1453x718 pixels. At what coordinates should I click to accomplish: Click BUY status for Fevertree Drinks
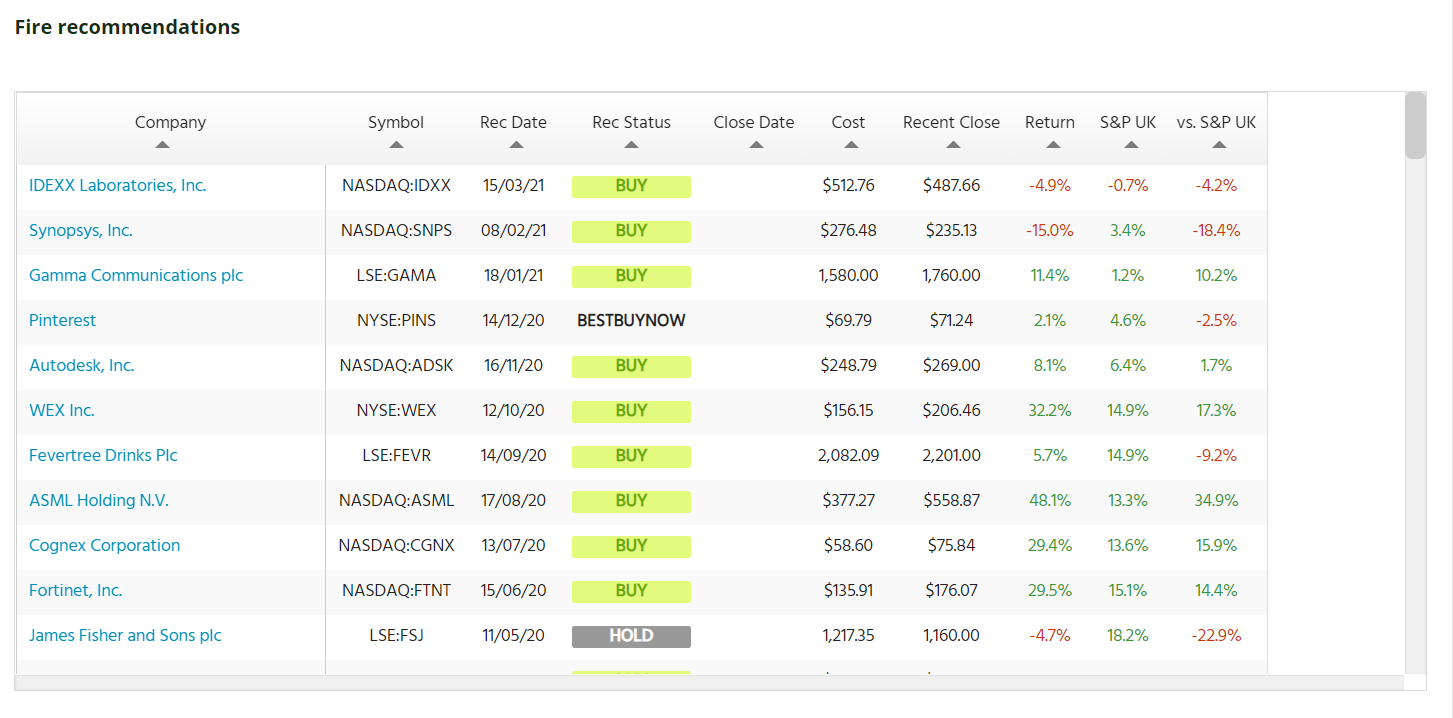pos(631,456)
